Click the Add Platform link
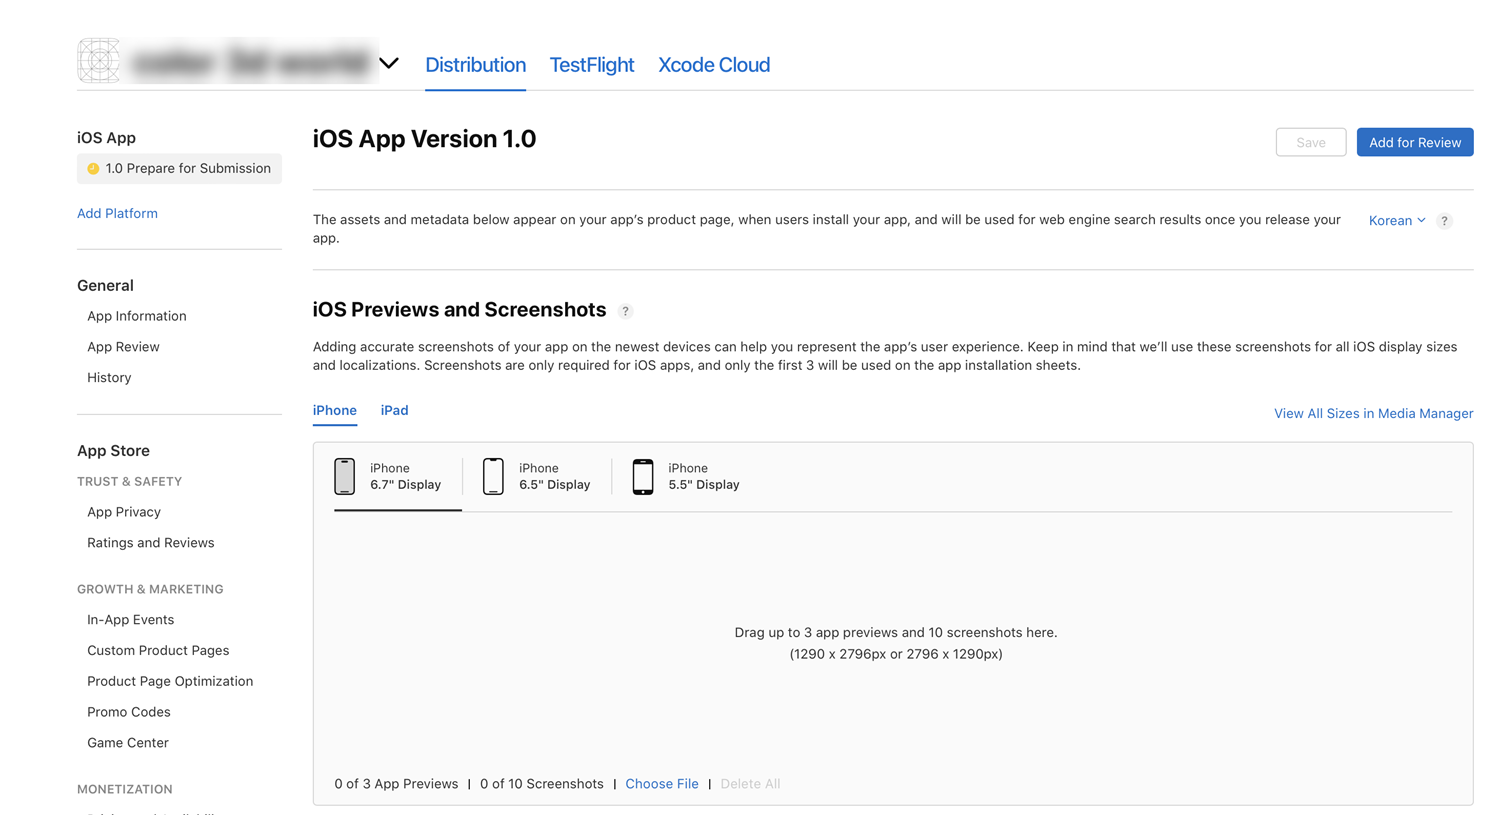 click(117, 213)
